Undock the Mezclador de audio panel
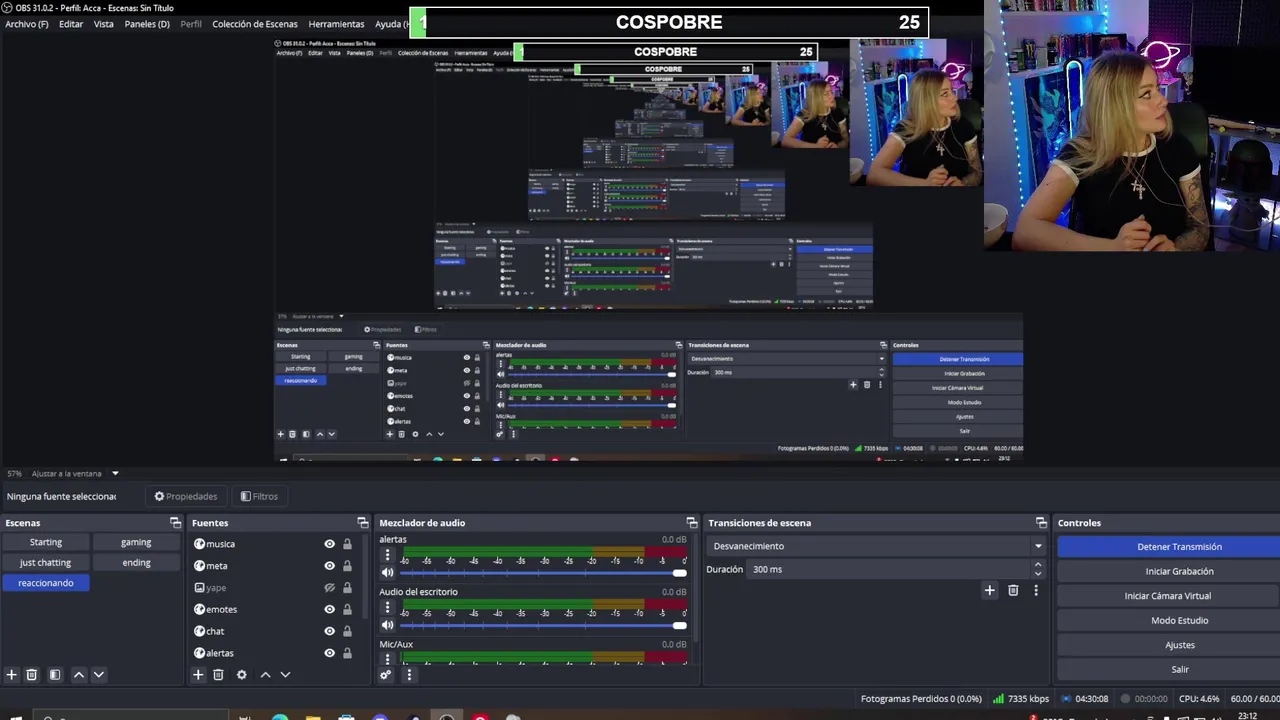1280x720 pixels. [691, 523]
